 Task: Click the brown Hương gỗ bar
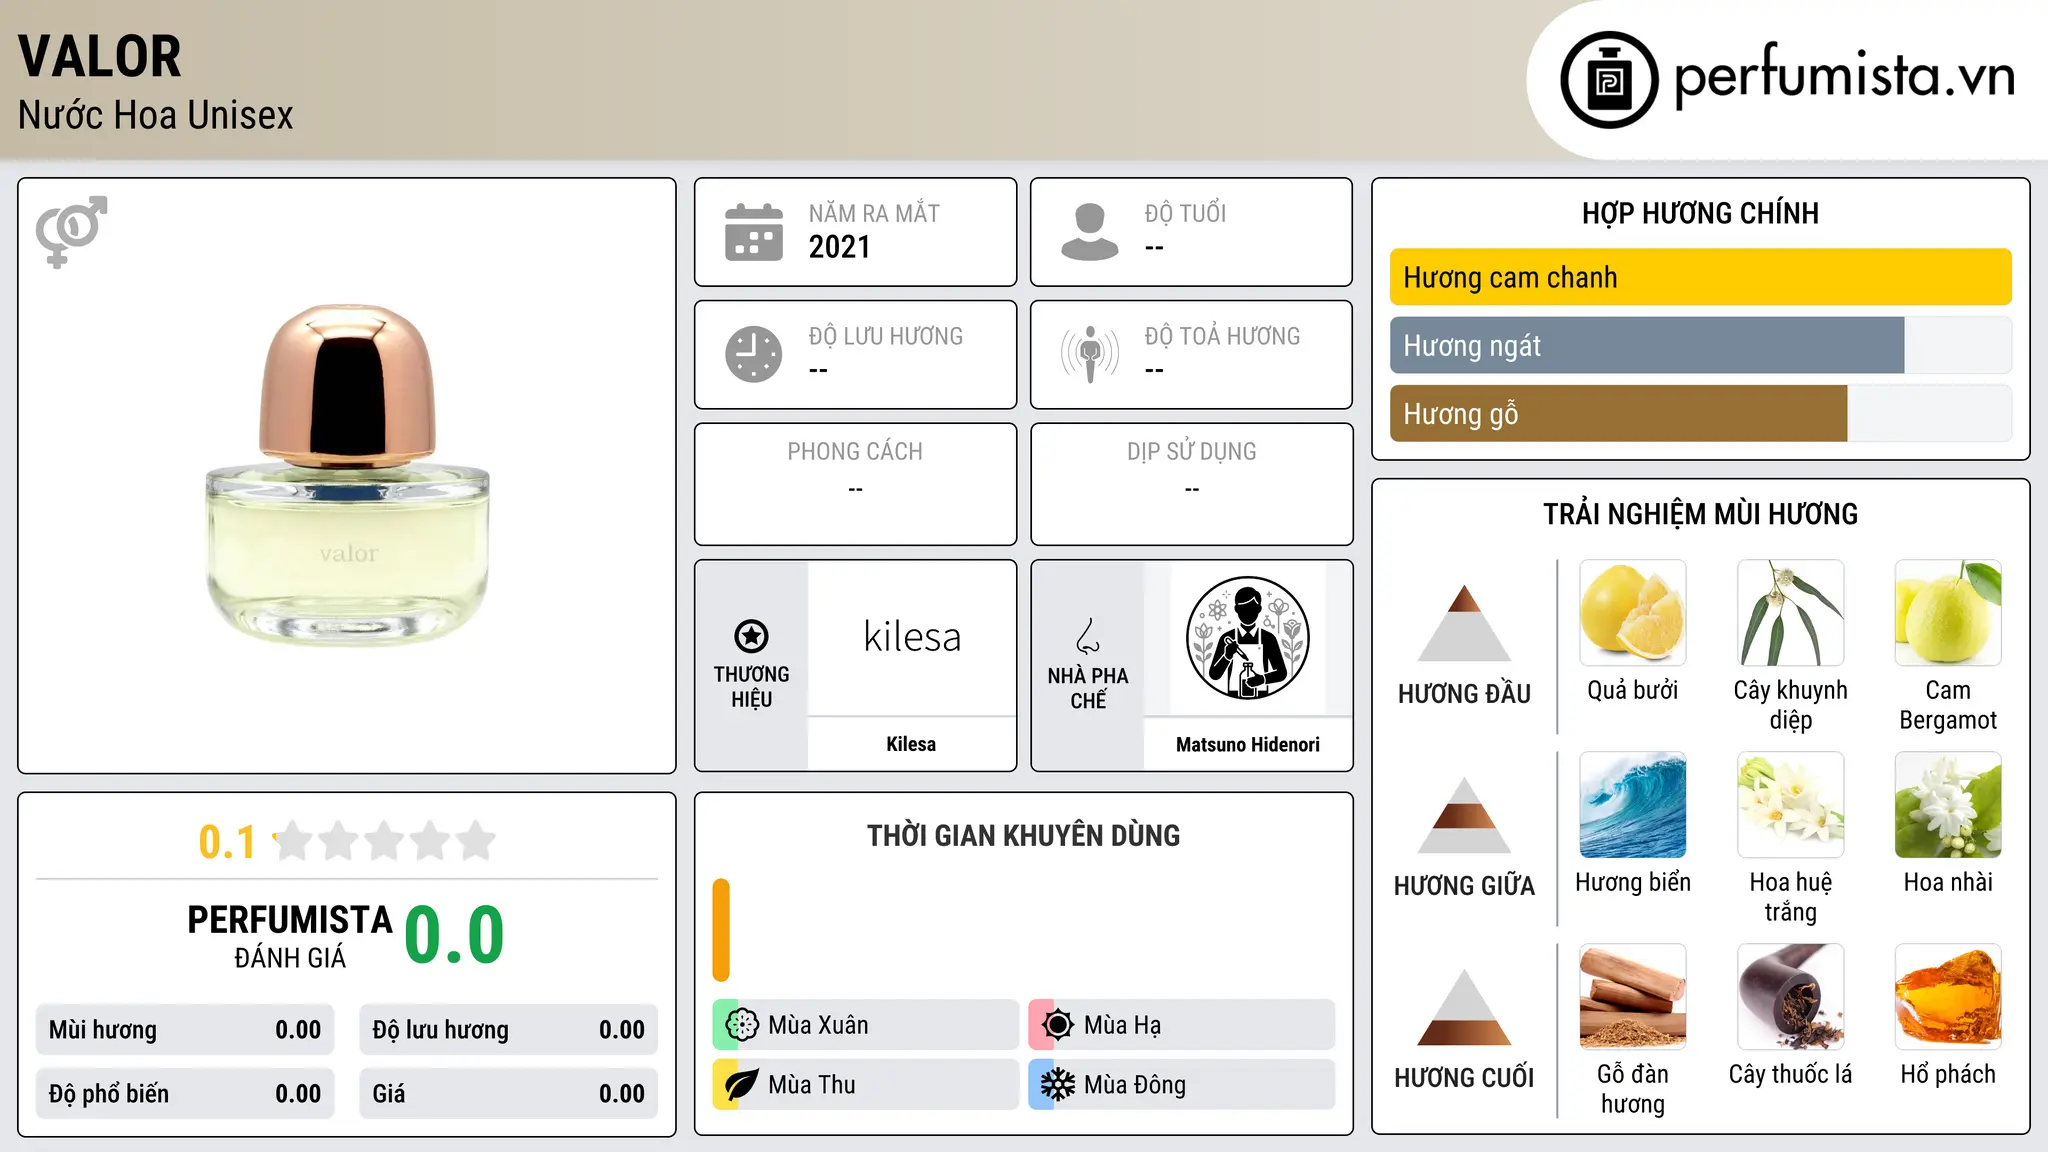1618,413
